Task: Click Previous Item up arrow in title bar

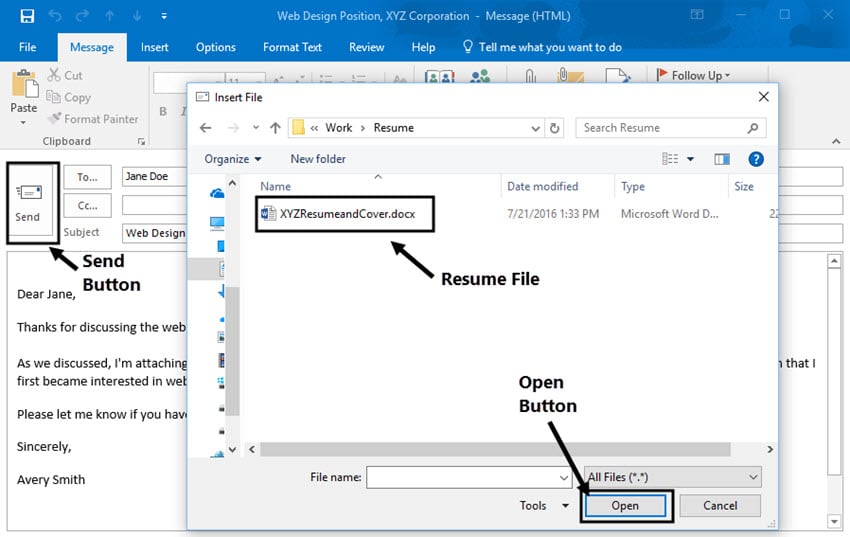Action: coord(110,16)
